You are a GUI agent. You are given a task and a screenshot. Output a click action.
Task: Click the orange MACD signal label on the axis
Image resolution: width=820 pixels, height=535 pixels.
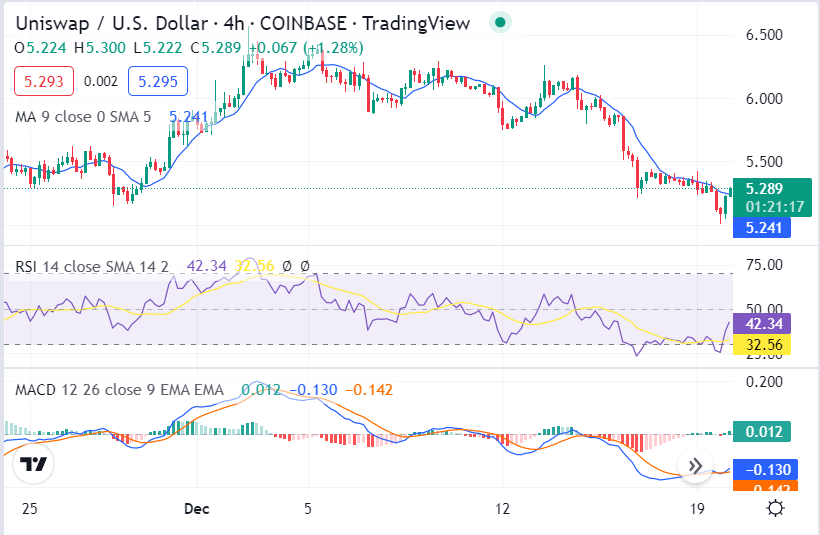coord(766,486)
